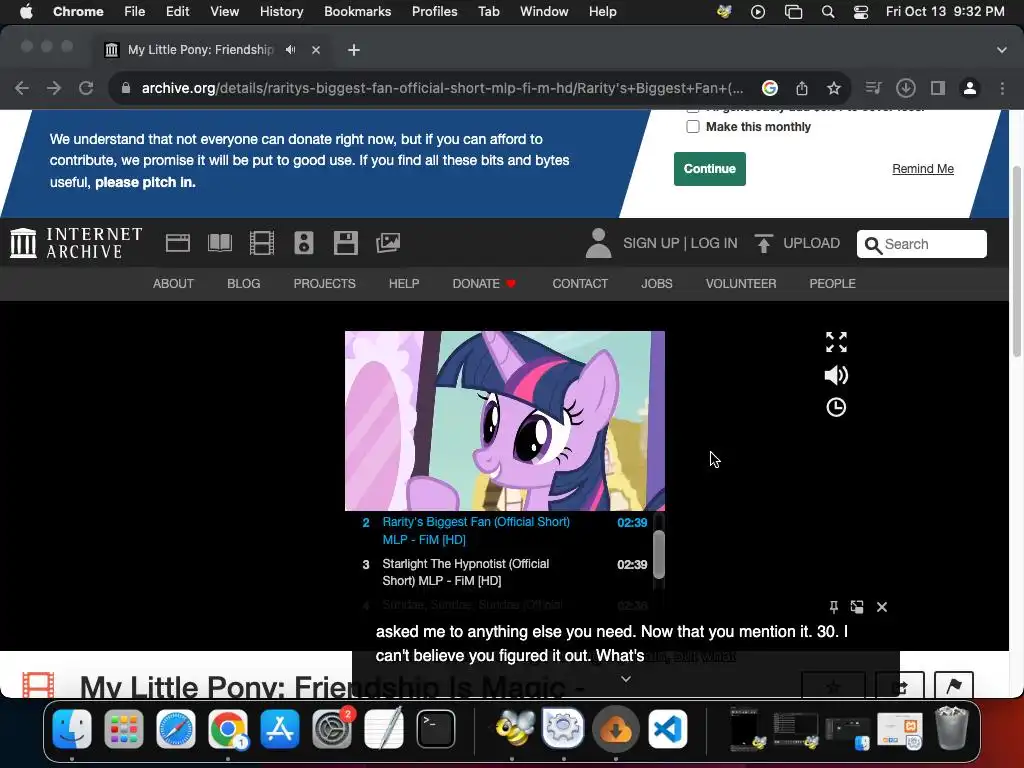This screenshot has width=1024, height=768.
Task: Click the playlist scrollbar thumb
Action: tap(659, 554)
